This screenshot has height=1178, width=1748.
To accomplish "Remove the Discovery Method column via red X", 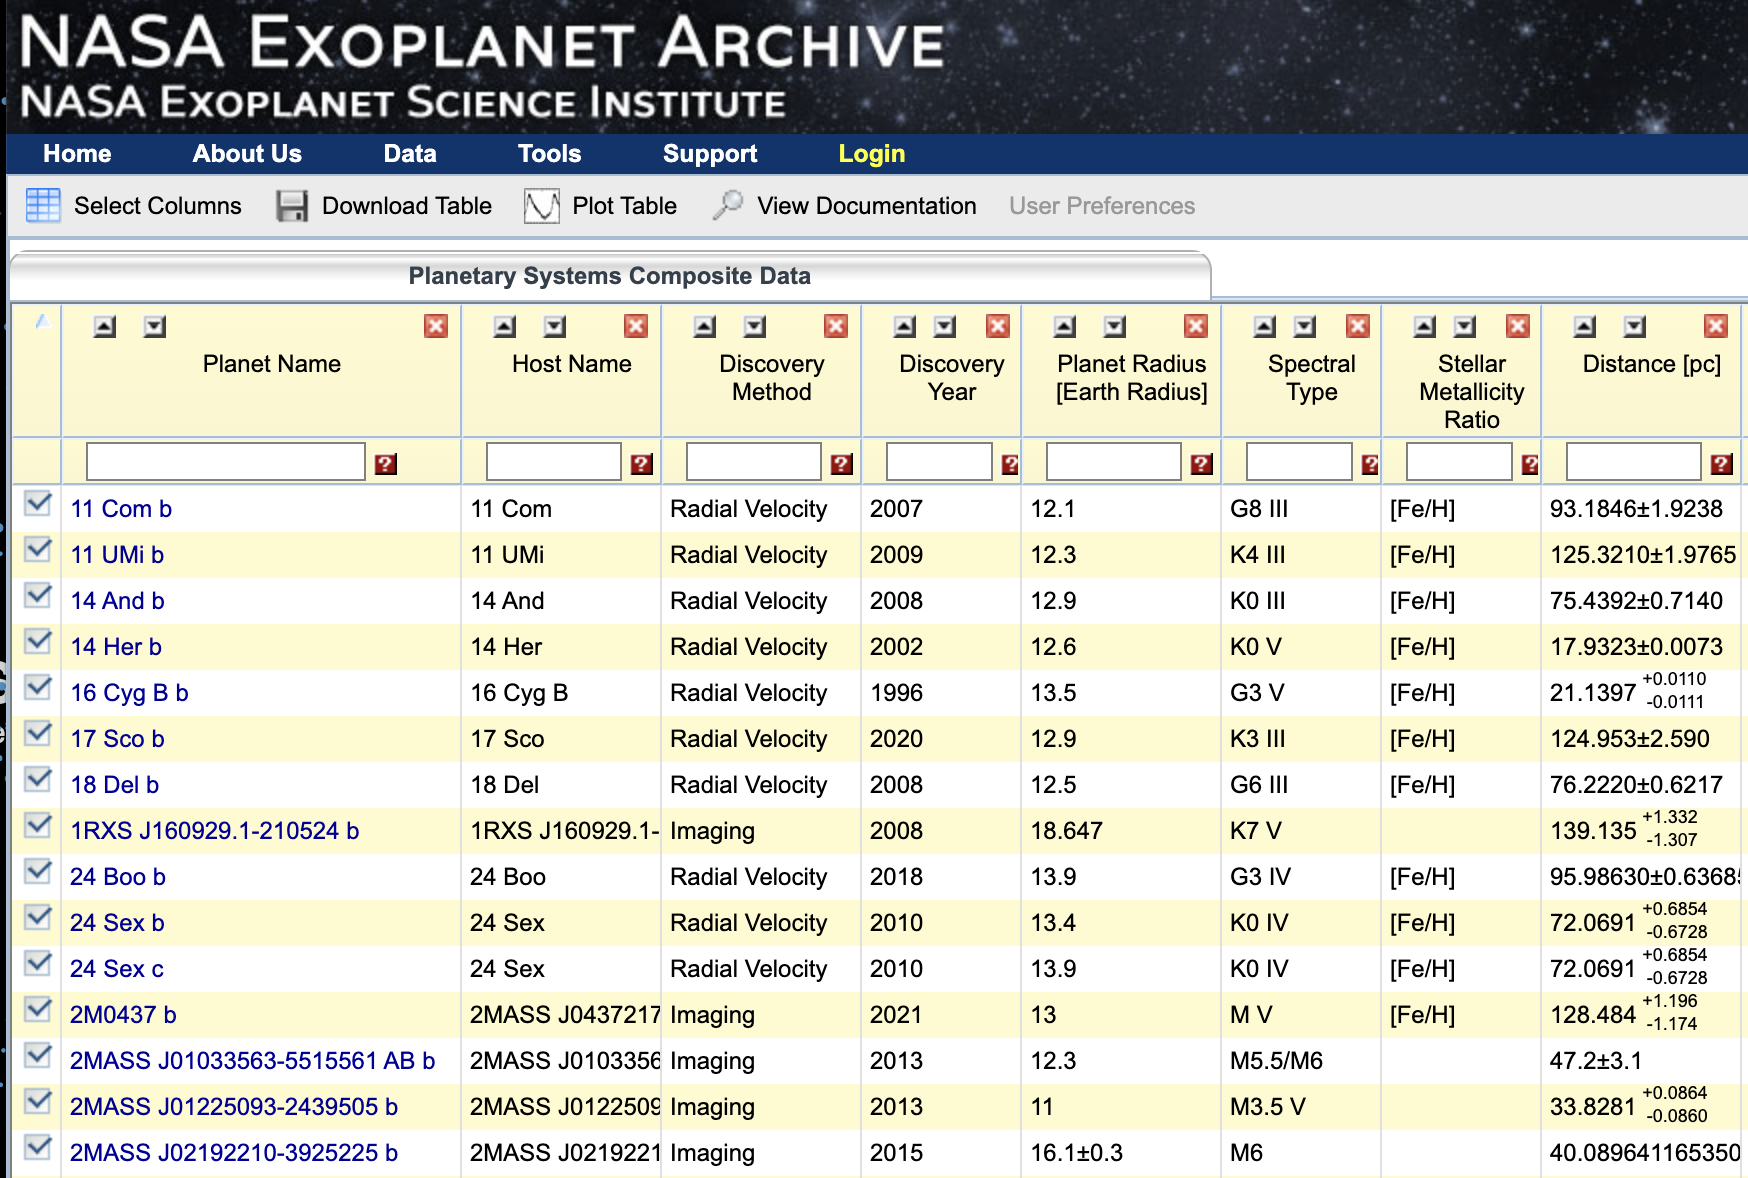I will 835,326.
